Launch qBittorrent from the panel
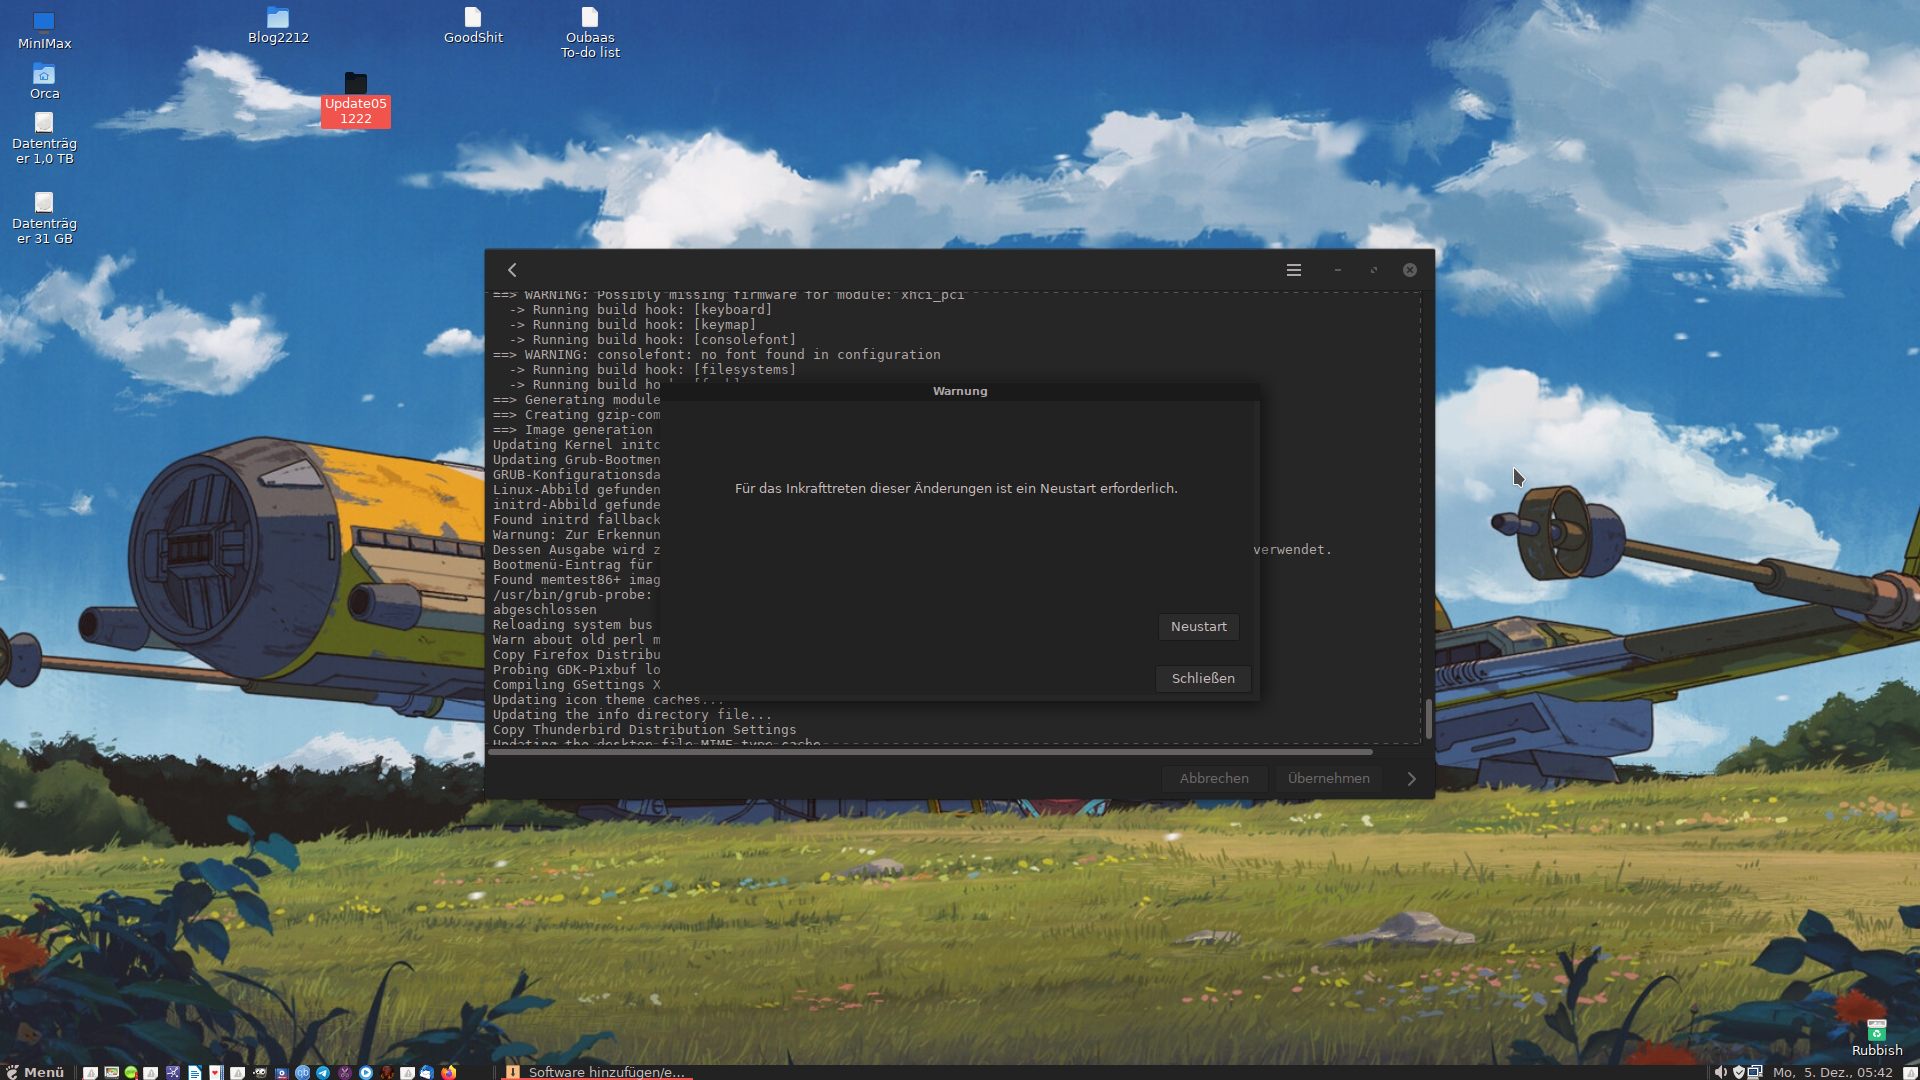Image resolution: width=1920 pixels, height=1080 pixels. 302,1072
